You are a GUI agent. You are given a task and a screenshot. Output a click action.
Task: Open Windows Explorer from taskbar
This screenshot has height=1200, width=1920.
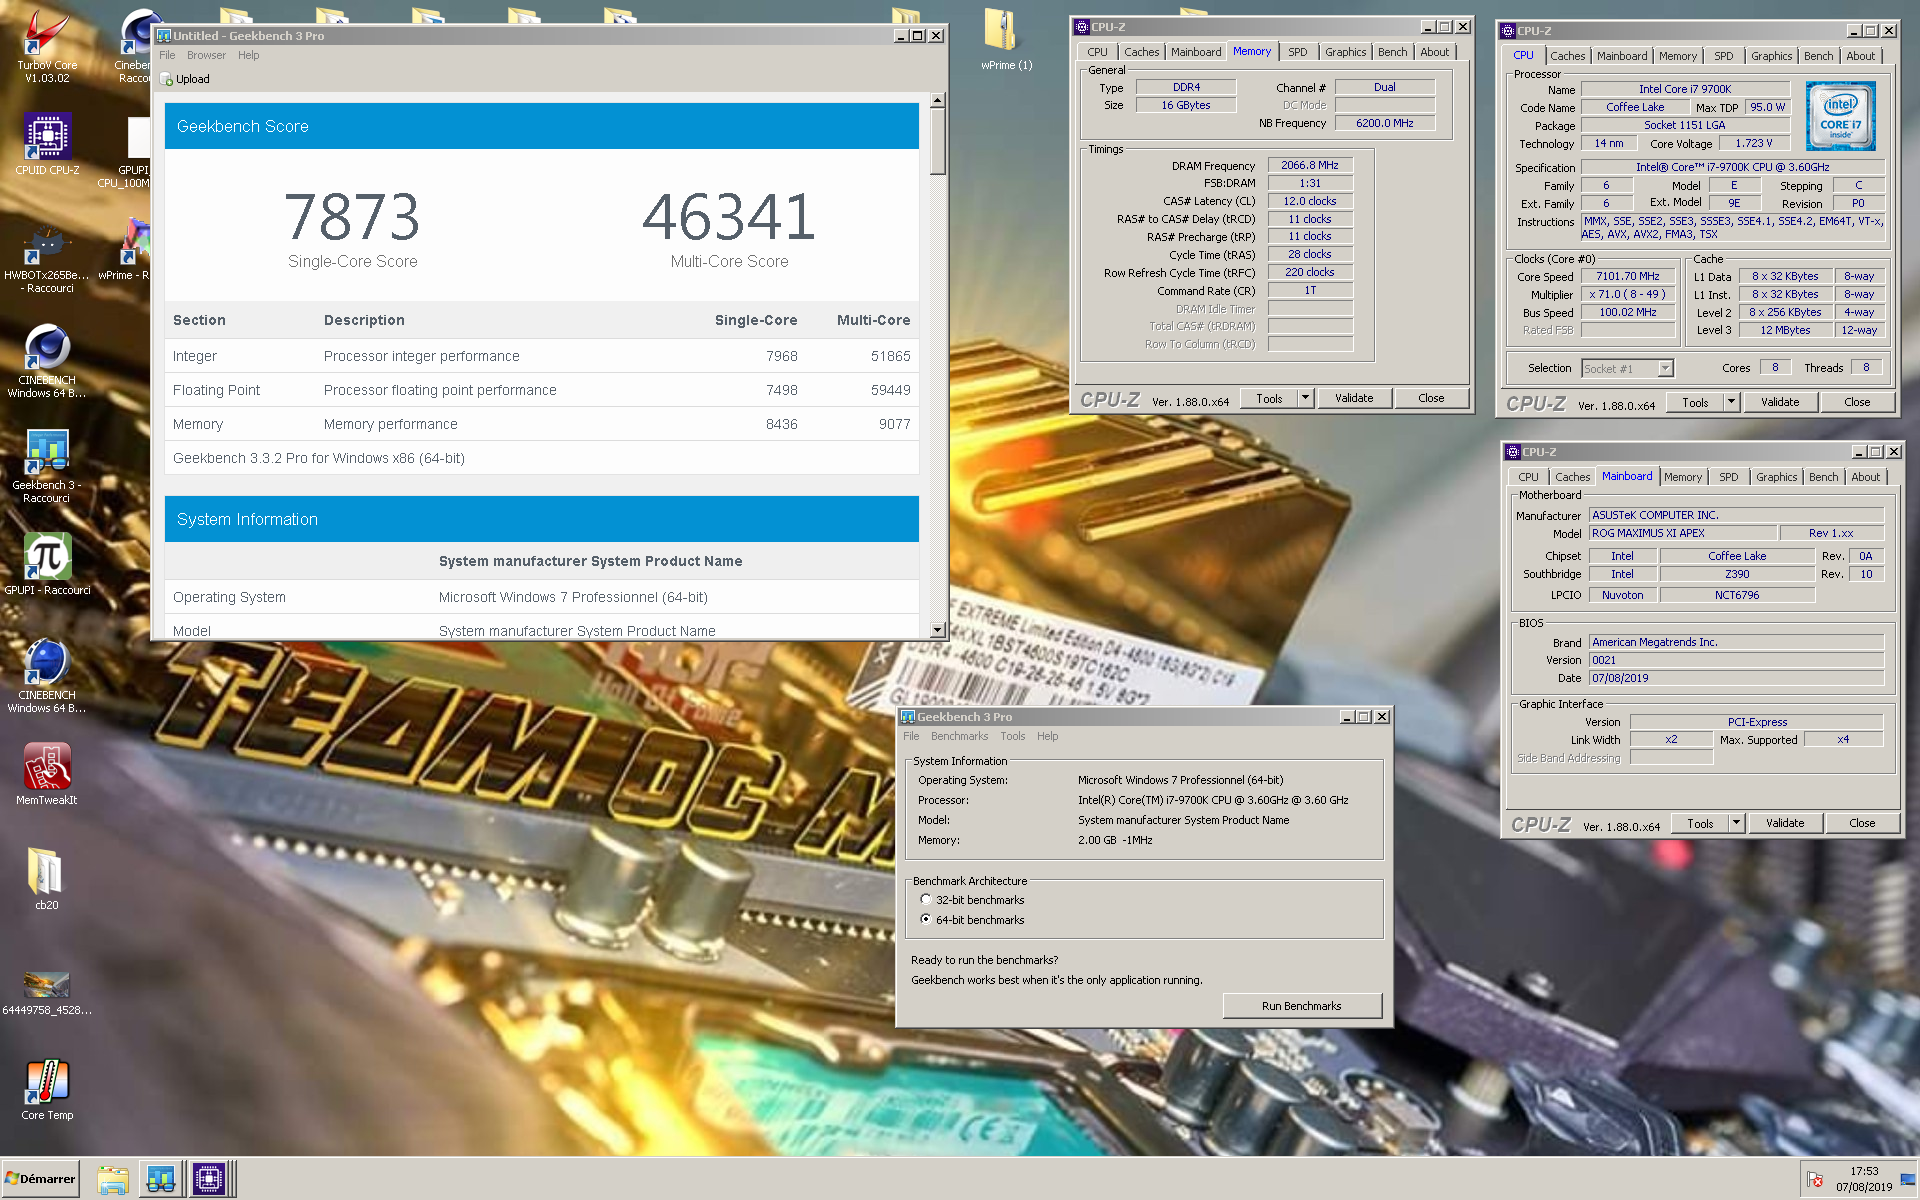(113, 1179)
